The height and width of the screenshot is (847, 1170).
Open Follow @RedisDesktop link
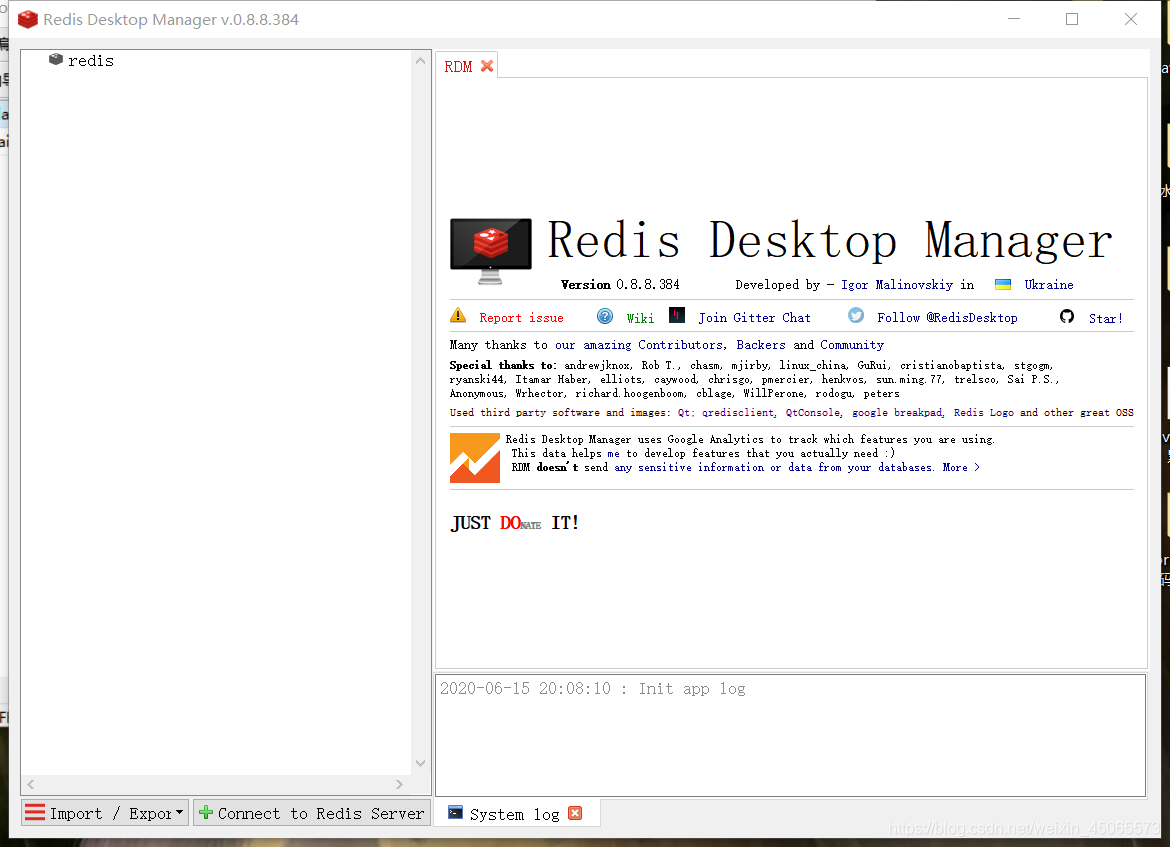tap(947, 318)
